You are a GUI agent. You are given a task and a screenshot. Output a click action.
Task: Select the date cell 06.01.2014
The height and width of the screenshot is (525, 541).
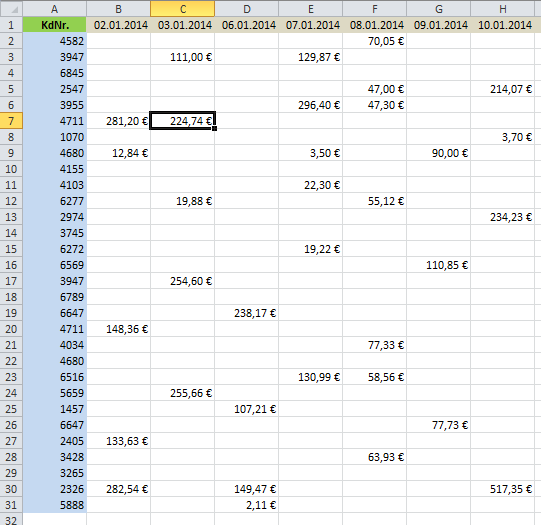coord(246,25)
